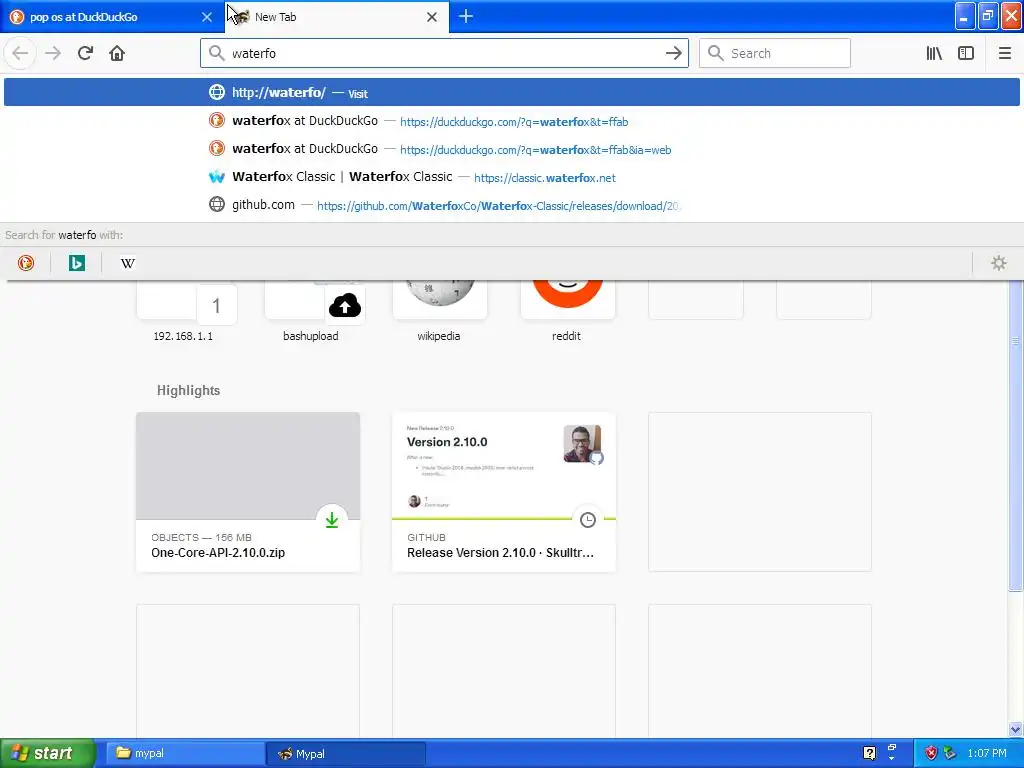Choose the waterfox DuckDuckGo suggestion ending t=ffab

[x=512, y=121]
